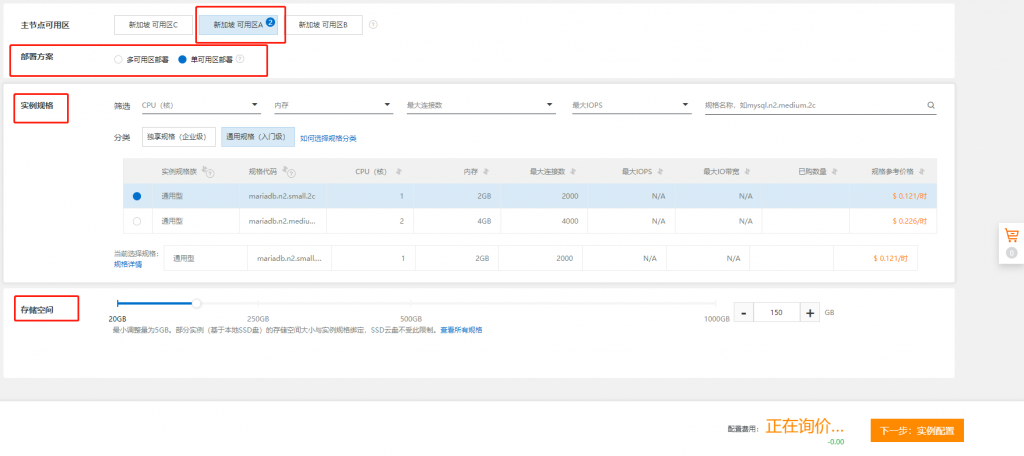
Task: Sort table by 最大IO带宽 column
Action: point(747,172)
